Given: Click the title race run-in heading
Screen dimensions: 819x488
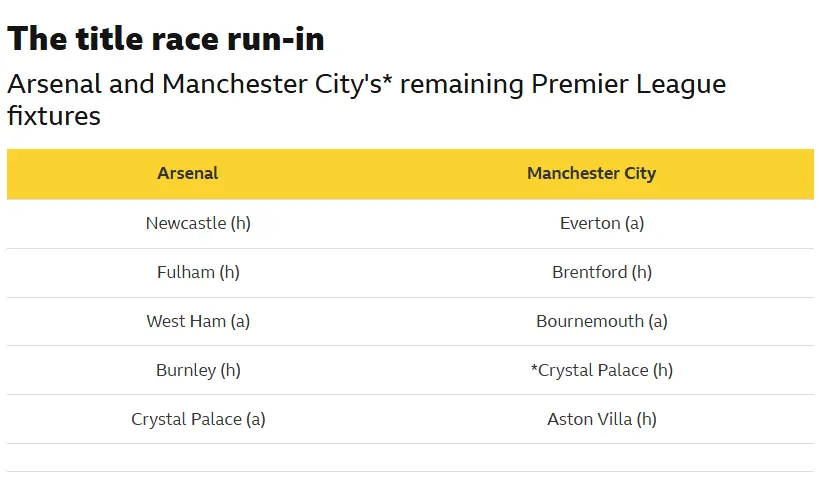Looking at the screenshot, I should [x=166, y=39].
